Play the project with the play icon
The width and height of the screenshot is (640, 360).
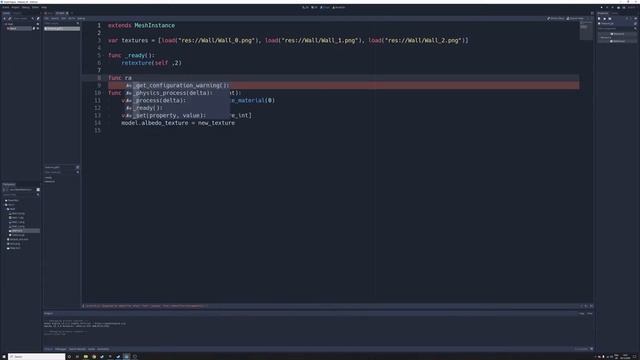pos(601,7)
